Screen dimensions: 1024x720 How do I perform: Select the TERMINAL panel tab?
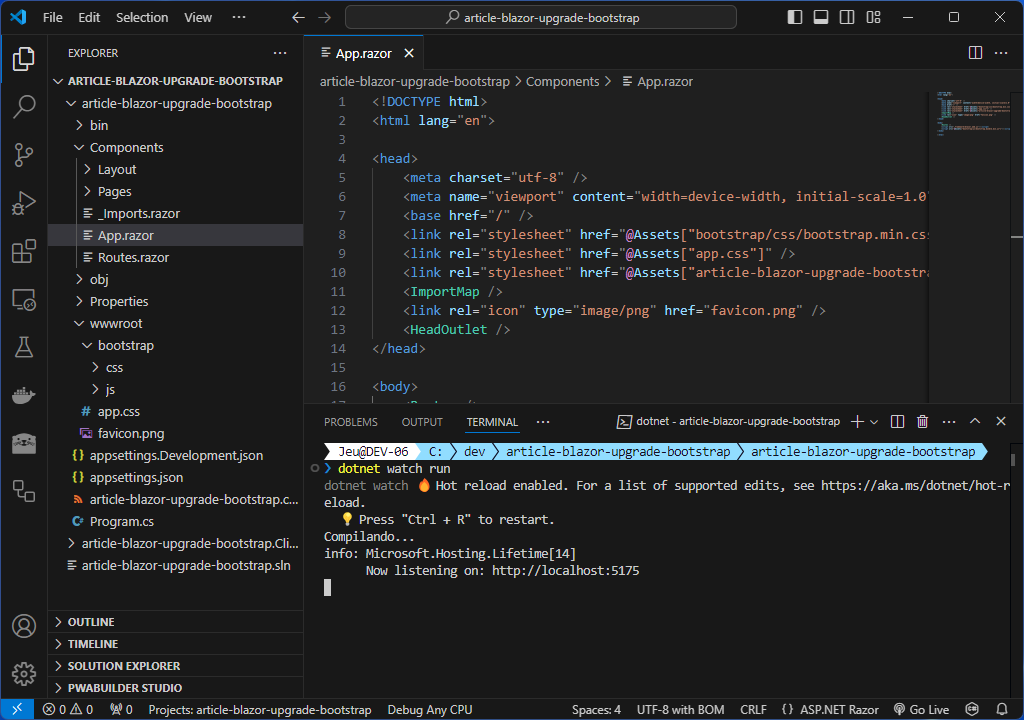point(492,422)
